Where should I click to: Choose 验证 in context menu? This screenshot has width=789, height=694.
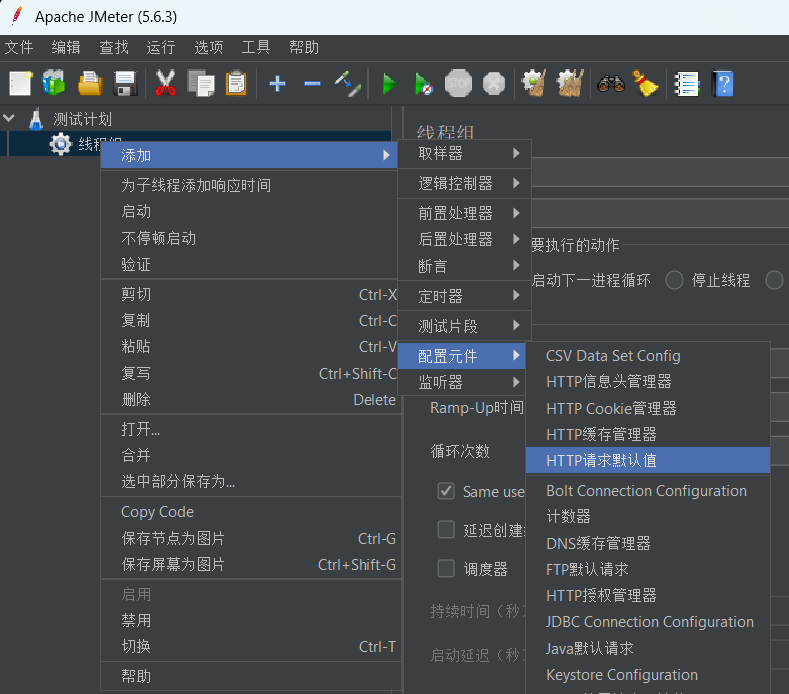250,264
